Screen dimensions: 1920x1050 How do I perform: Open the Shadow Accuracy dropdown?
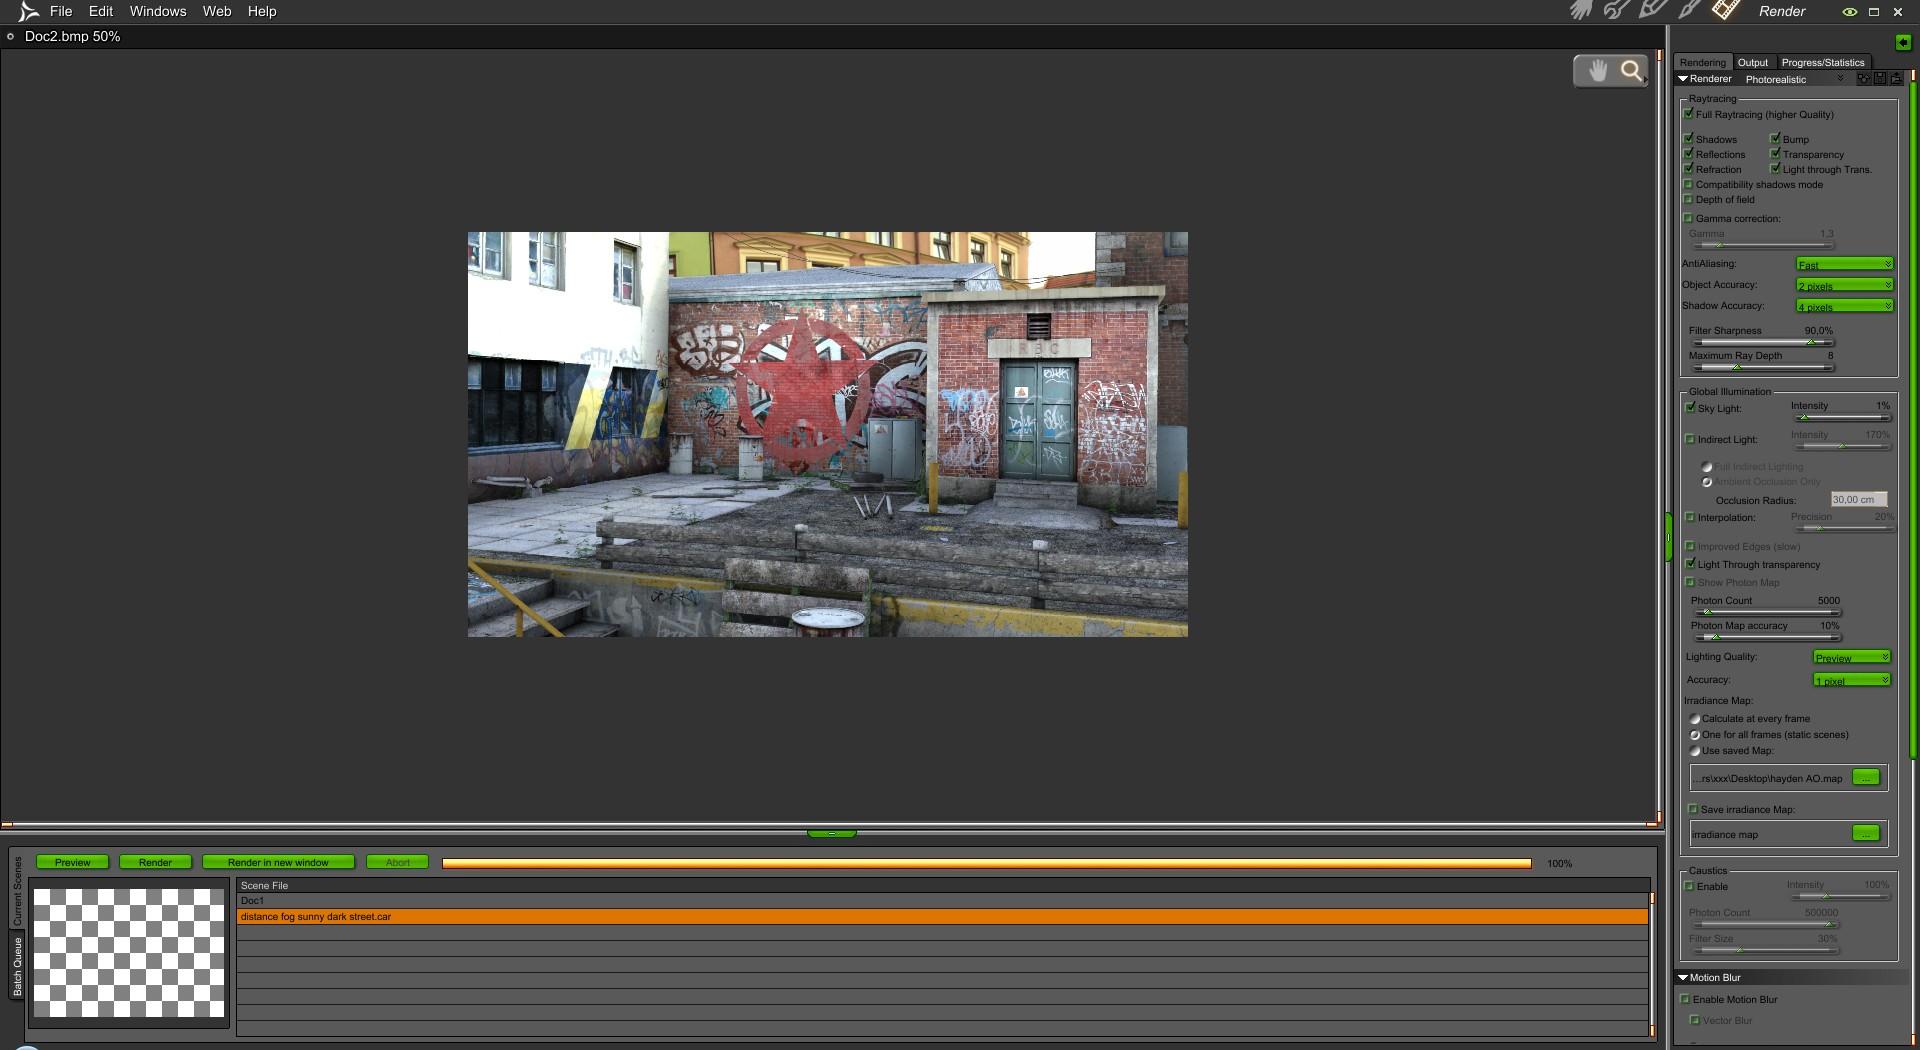pos(1845,306)
